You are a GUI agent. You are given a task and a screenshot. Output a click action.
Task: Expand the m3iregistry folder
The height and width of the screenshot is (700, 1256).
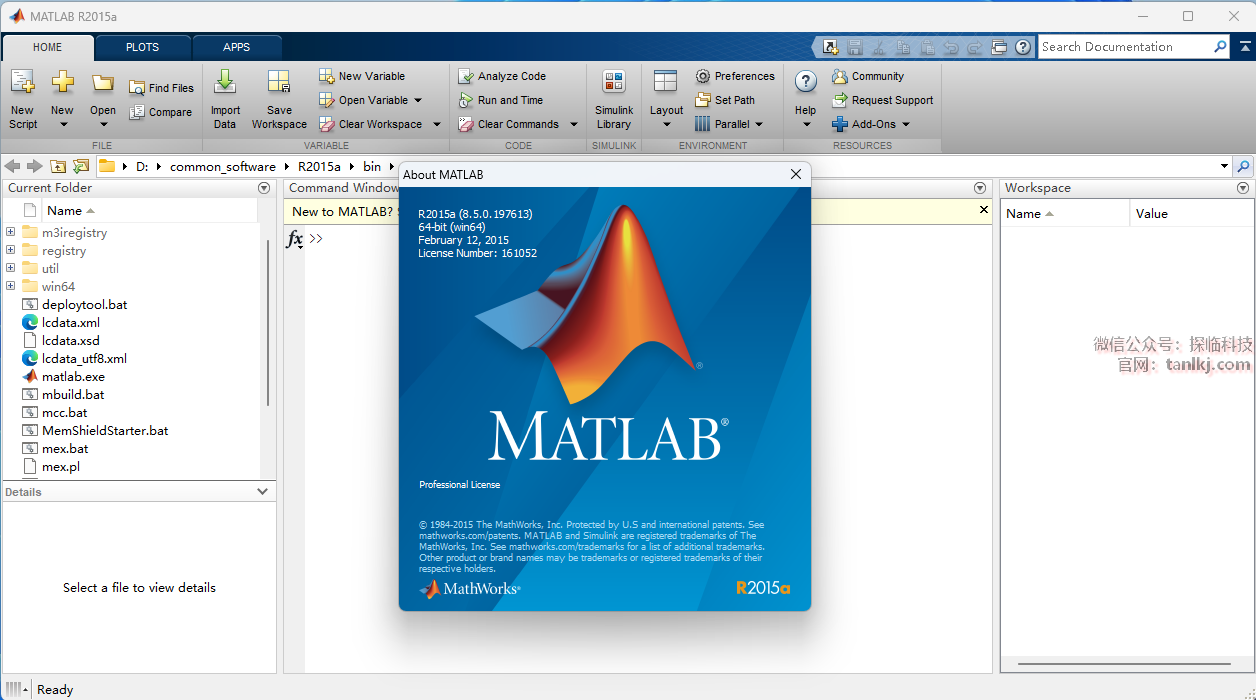point(11,232)
